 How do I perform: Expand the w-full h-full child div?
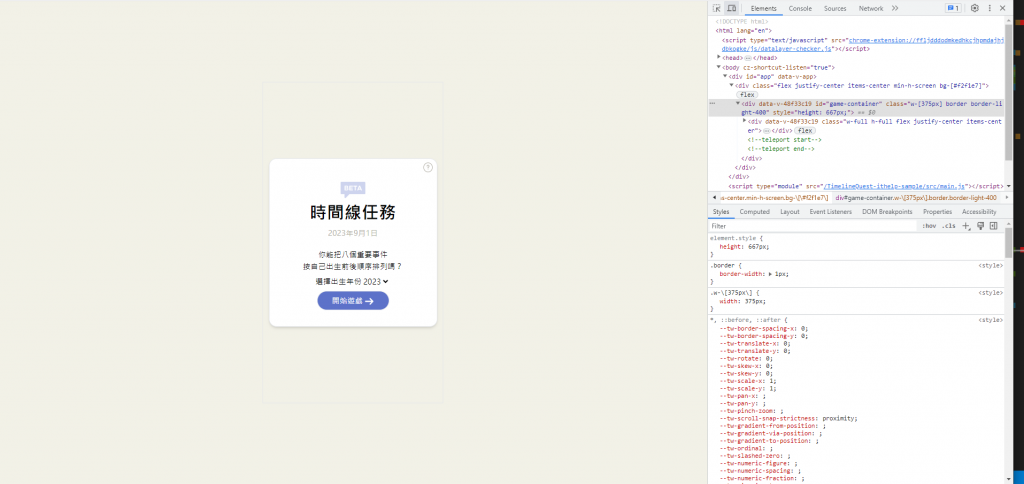pos(744,121)
